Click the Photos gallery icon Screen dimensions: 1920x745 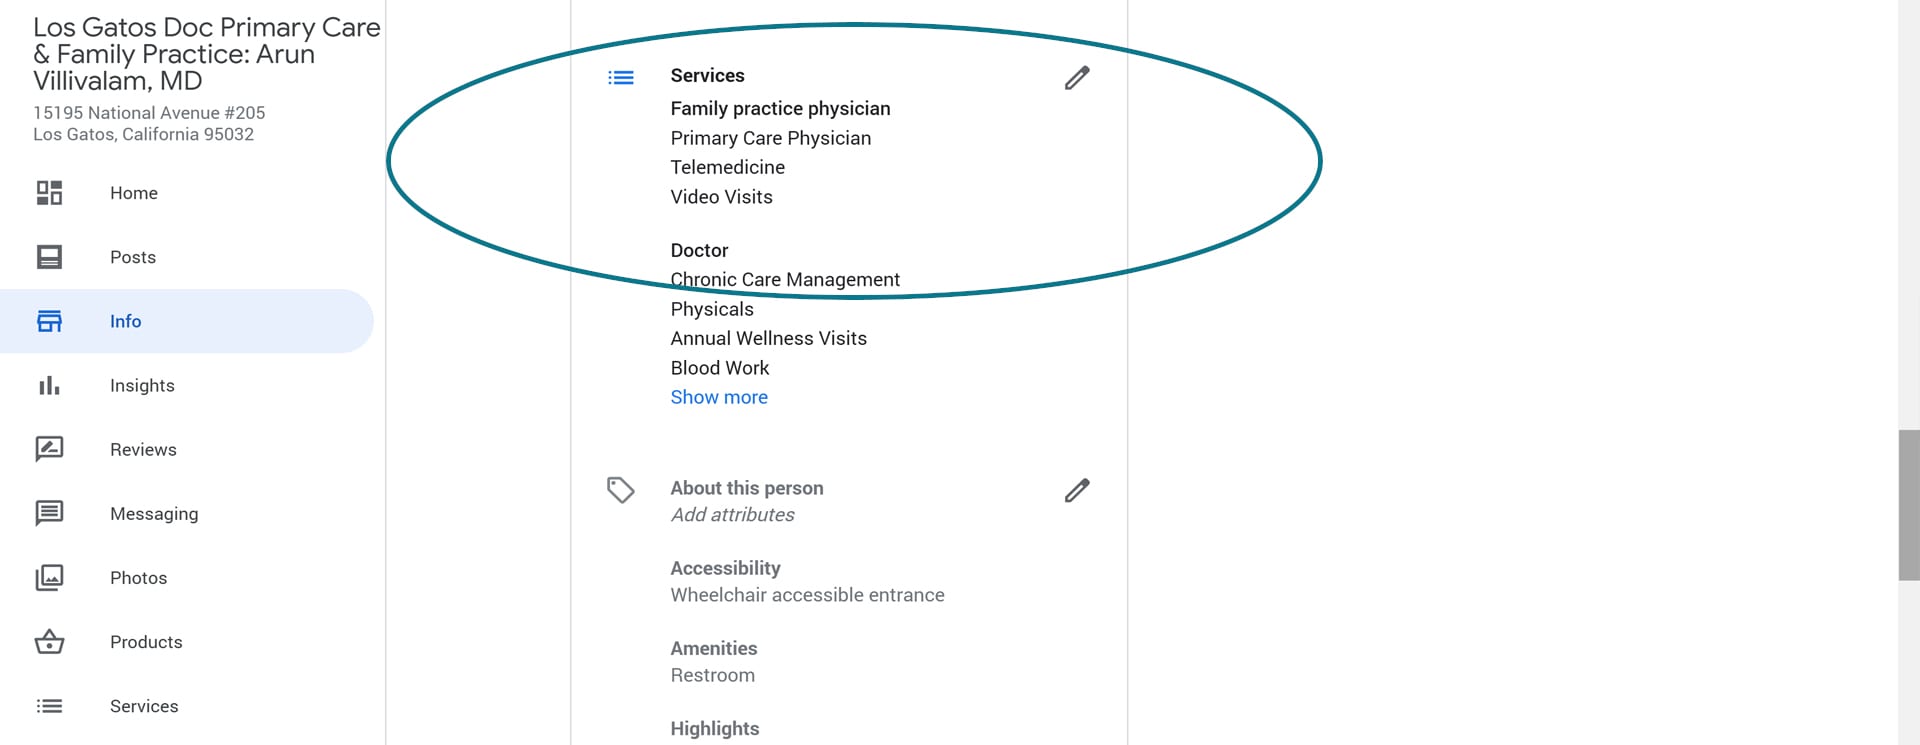pos(49,577)
